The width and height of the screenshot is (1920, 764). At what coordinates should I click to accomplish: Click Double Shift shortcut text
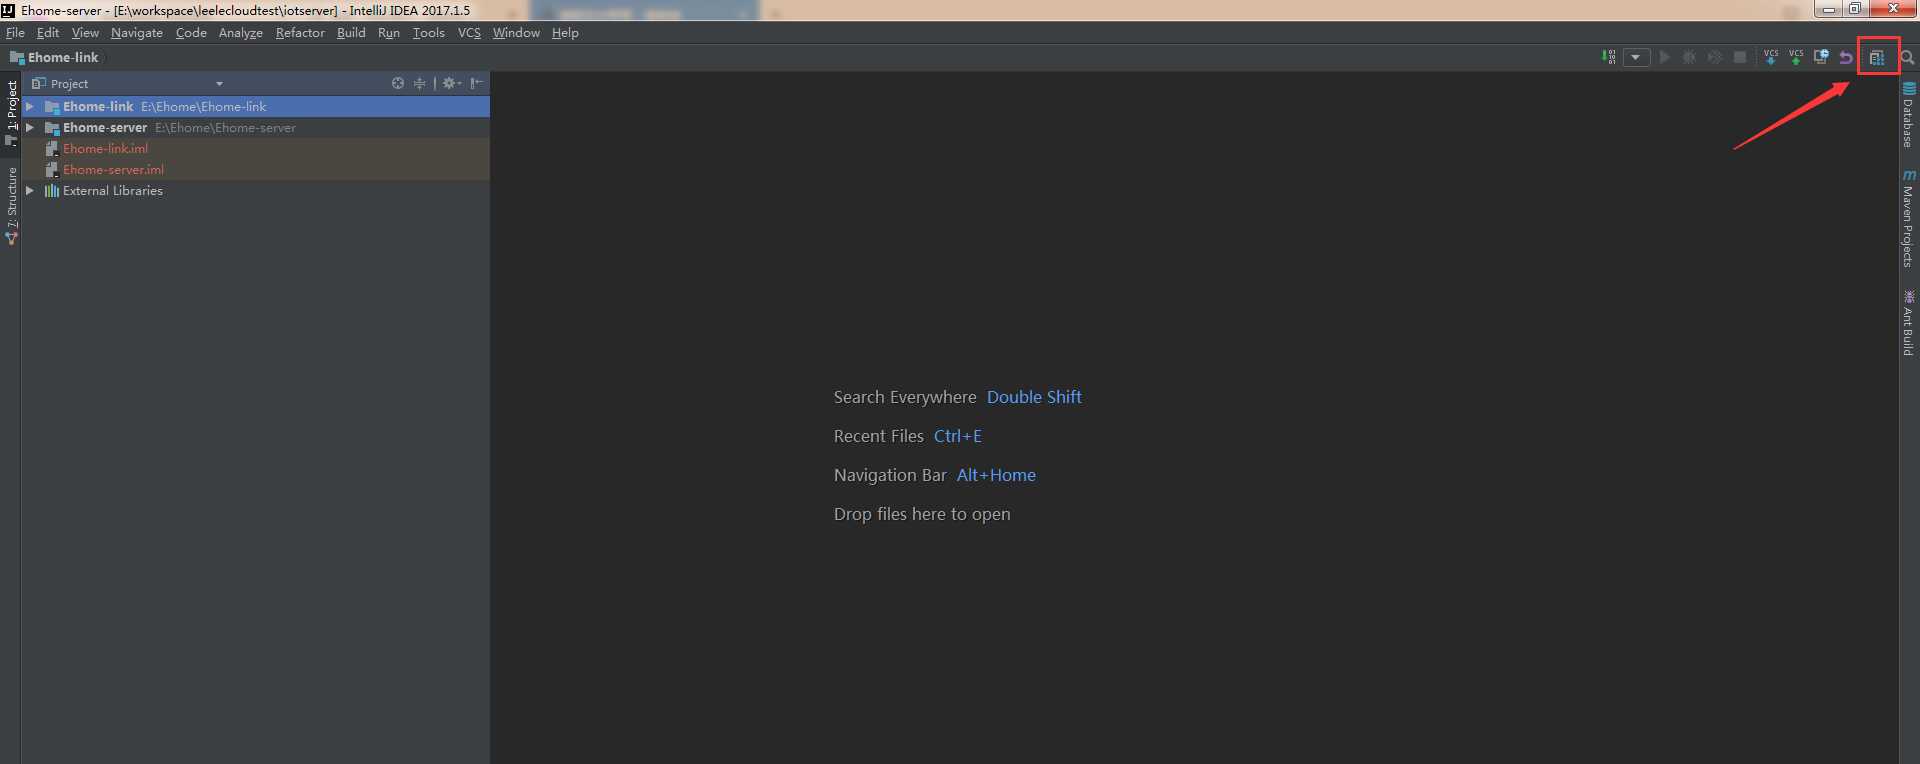1034,397
